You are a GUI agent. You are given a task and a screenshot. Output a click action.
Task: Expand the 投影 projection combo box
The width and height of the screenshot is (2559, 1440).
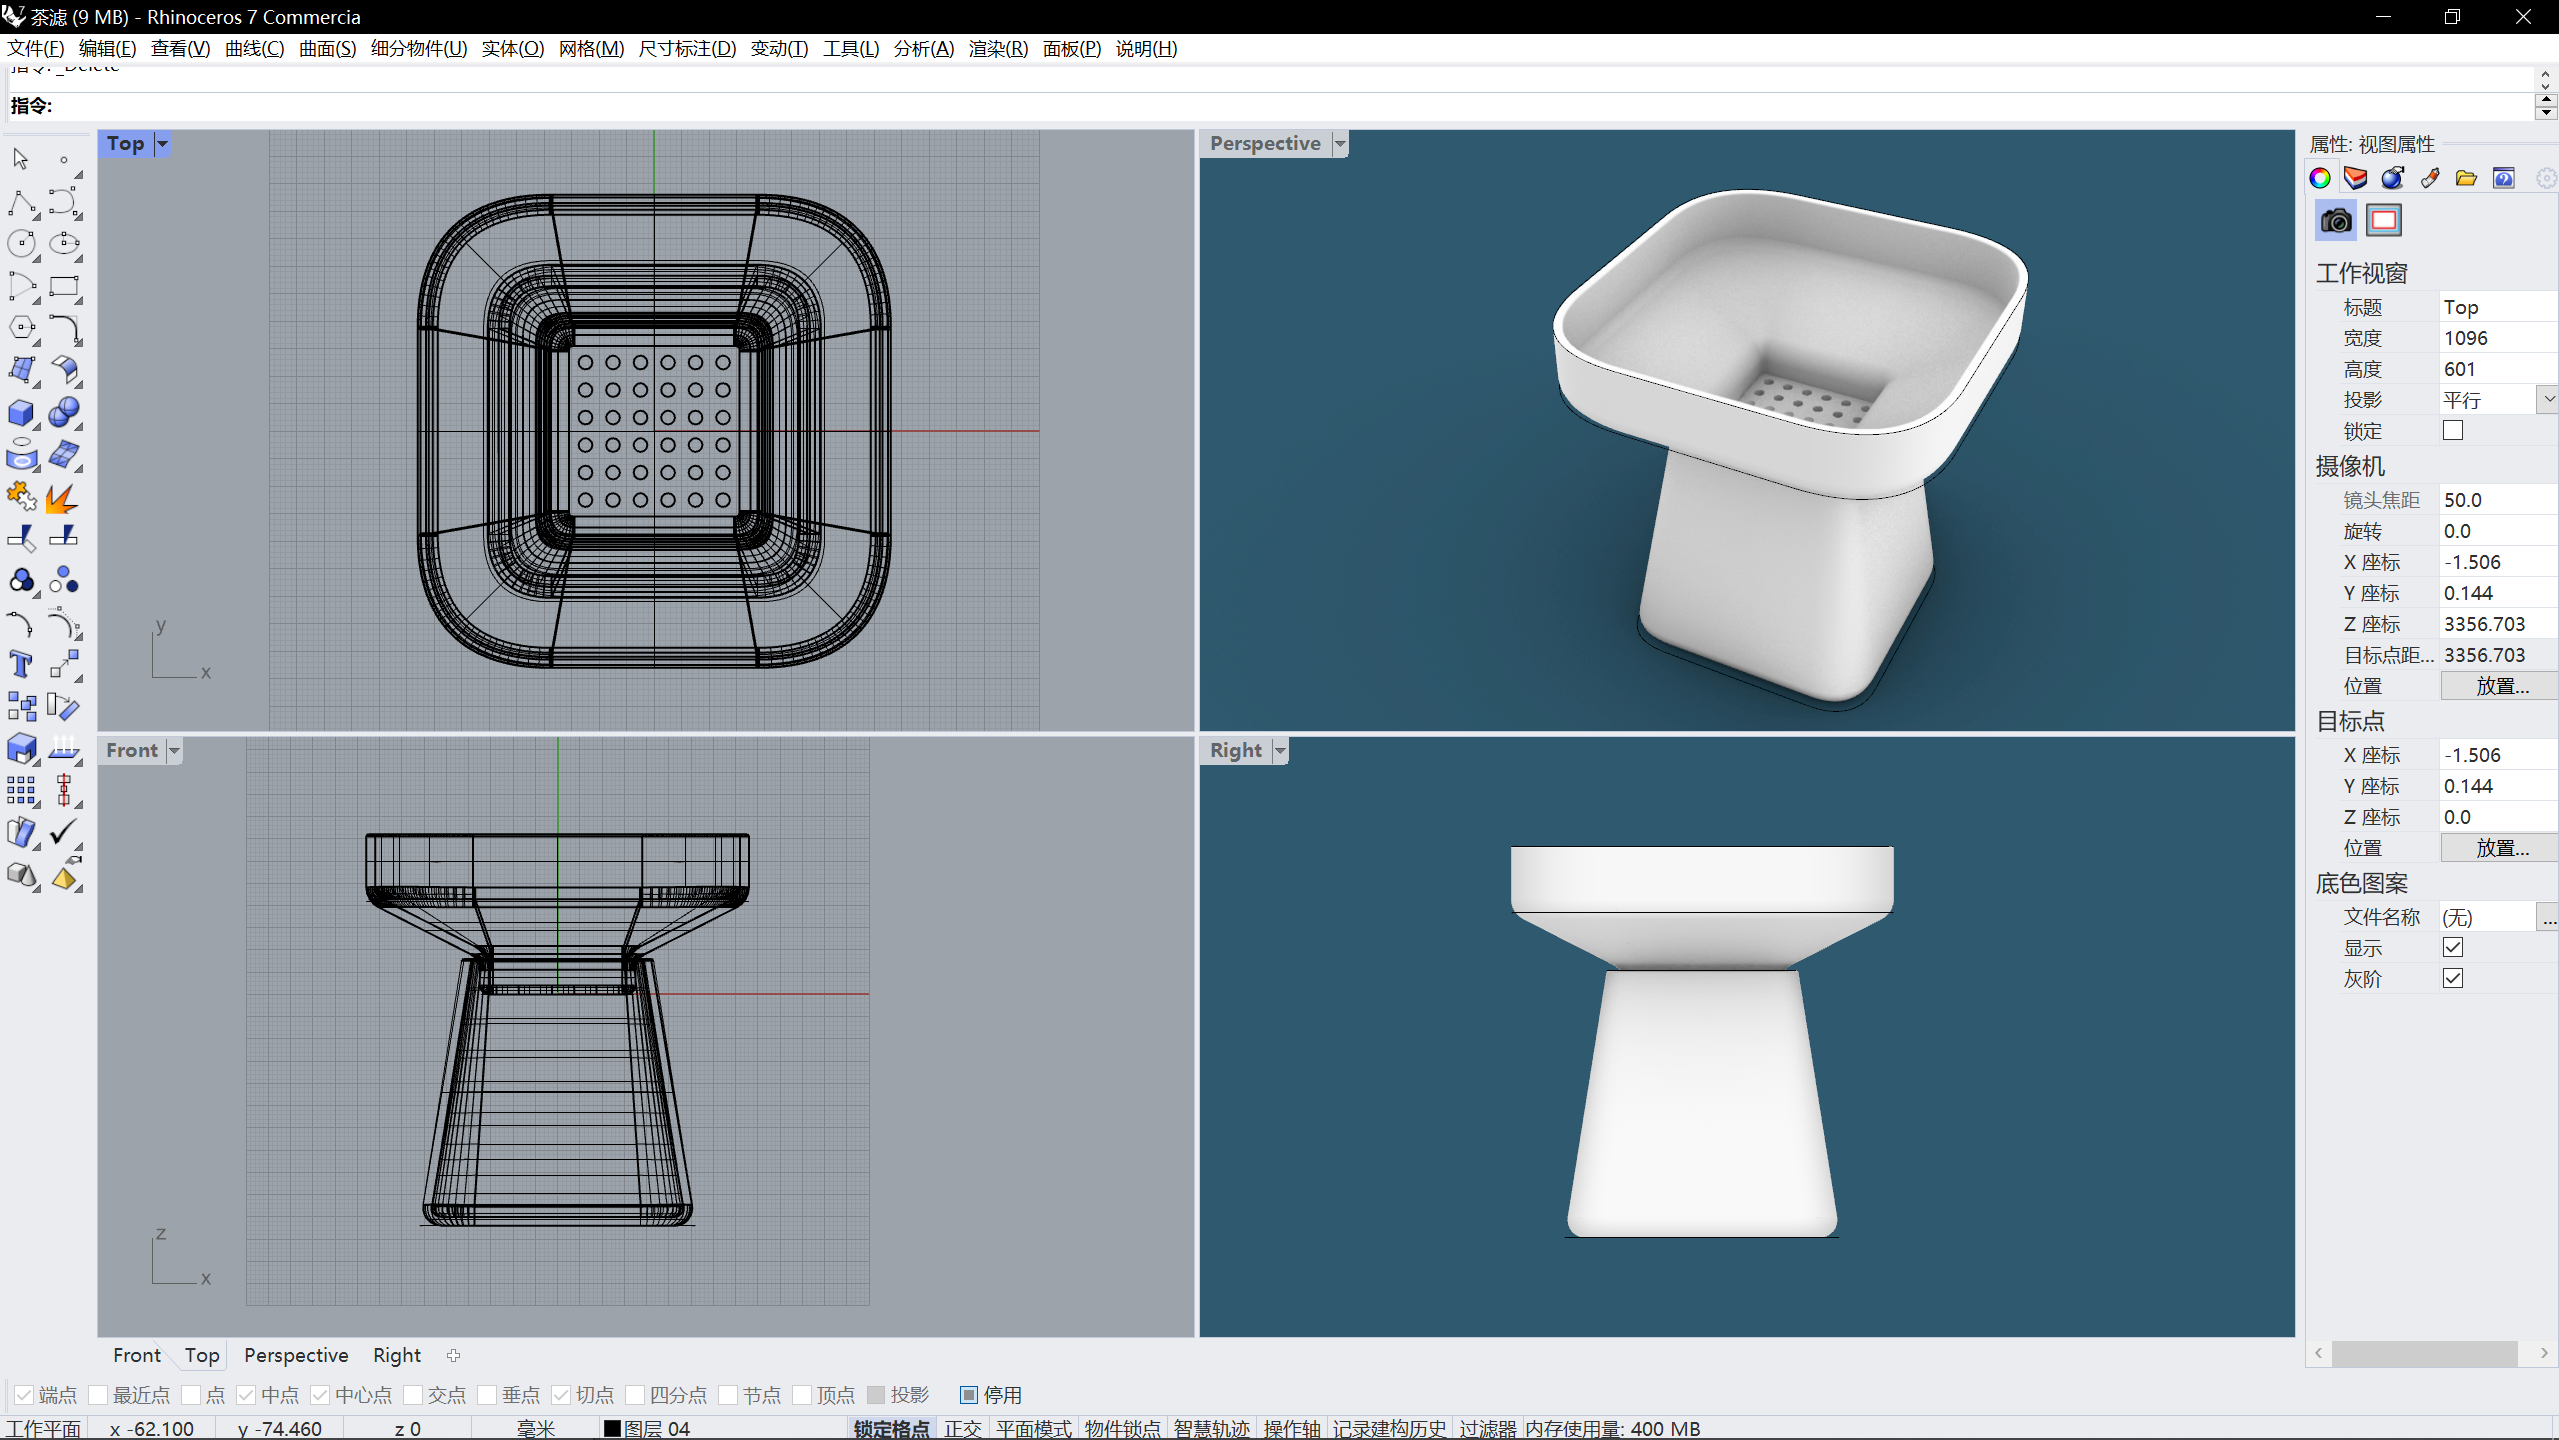2548,400
